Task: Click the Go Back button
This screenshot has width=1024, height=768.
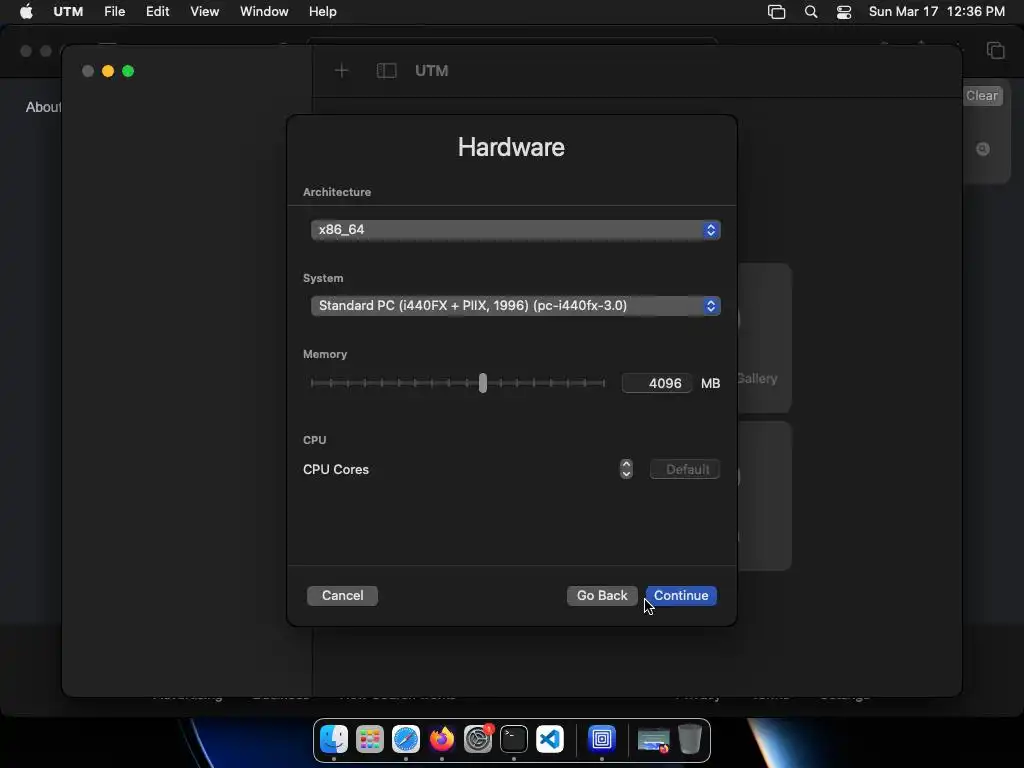Action: coord(602,596)
